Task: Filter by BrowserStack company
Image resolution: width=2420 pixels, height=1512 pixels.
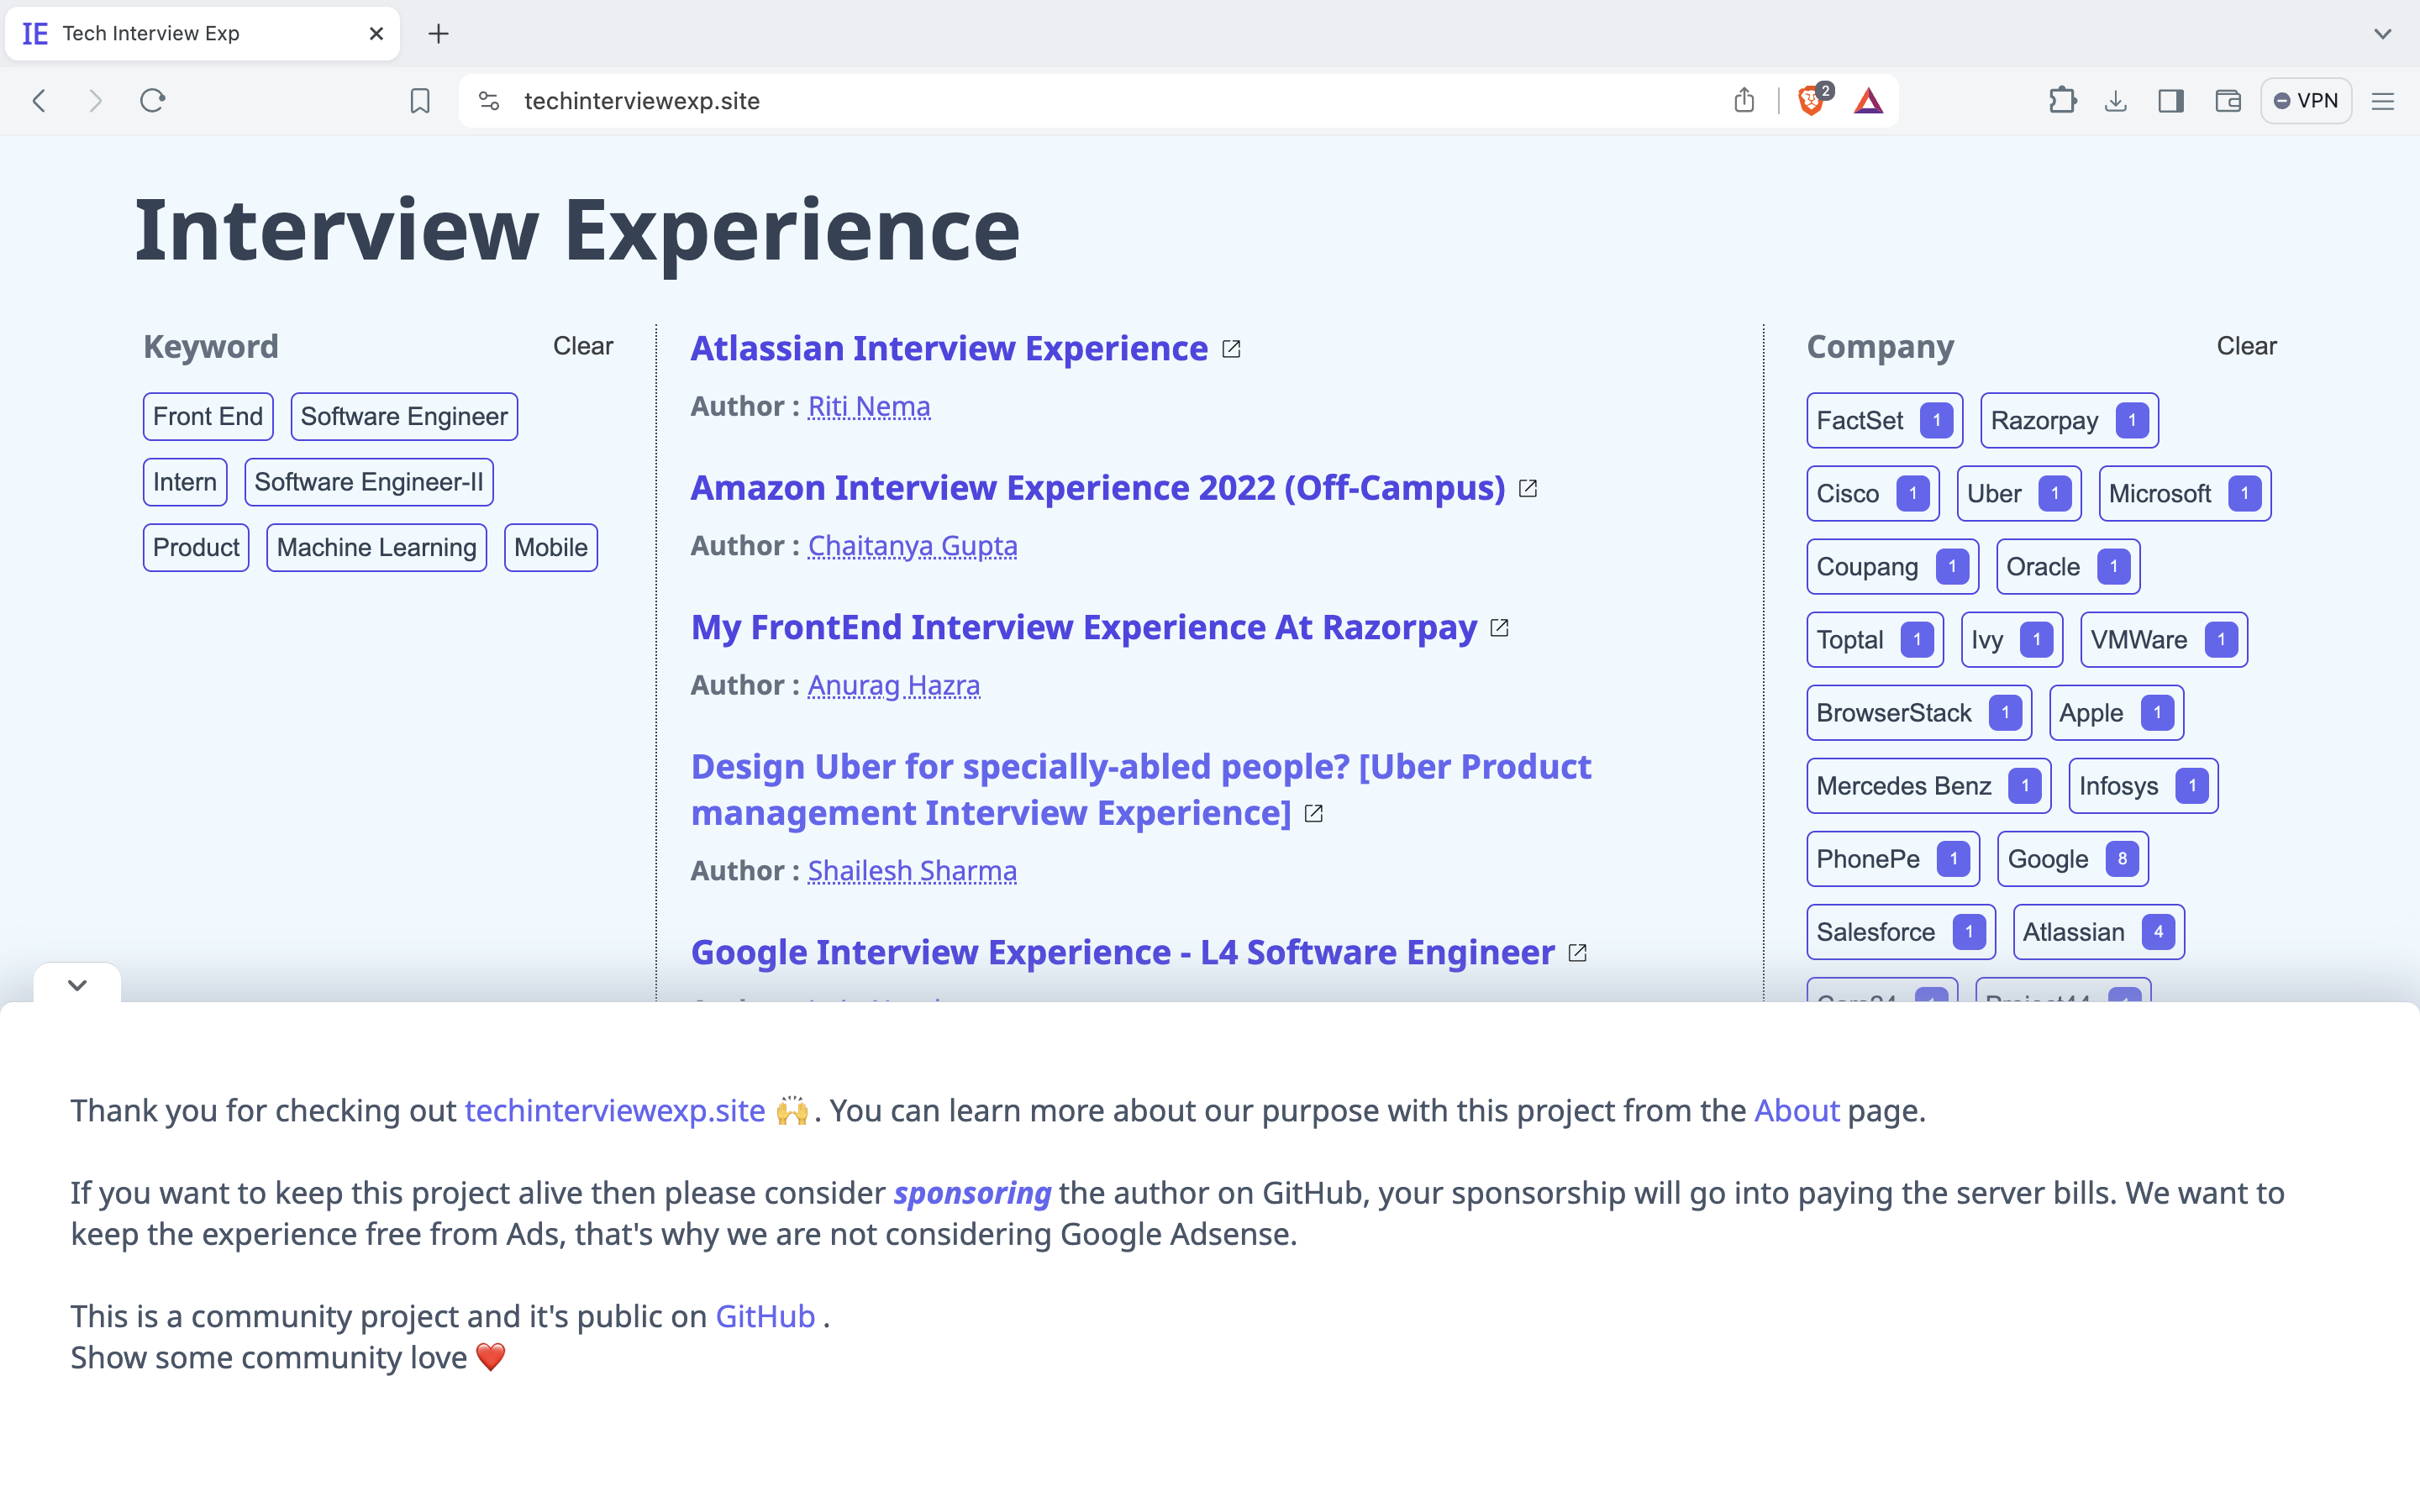Action: [x=1919, y=713]
